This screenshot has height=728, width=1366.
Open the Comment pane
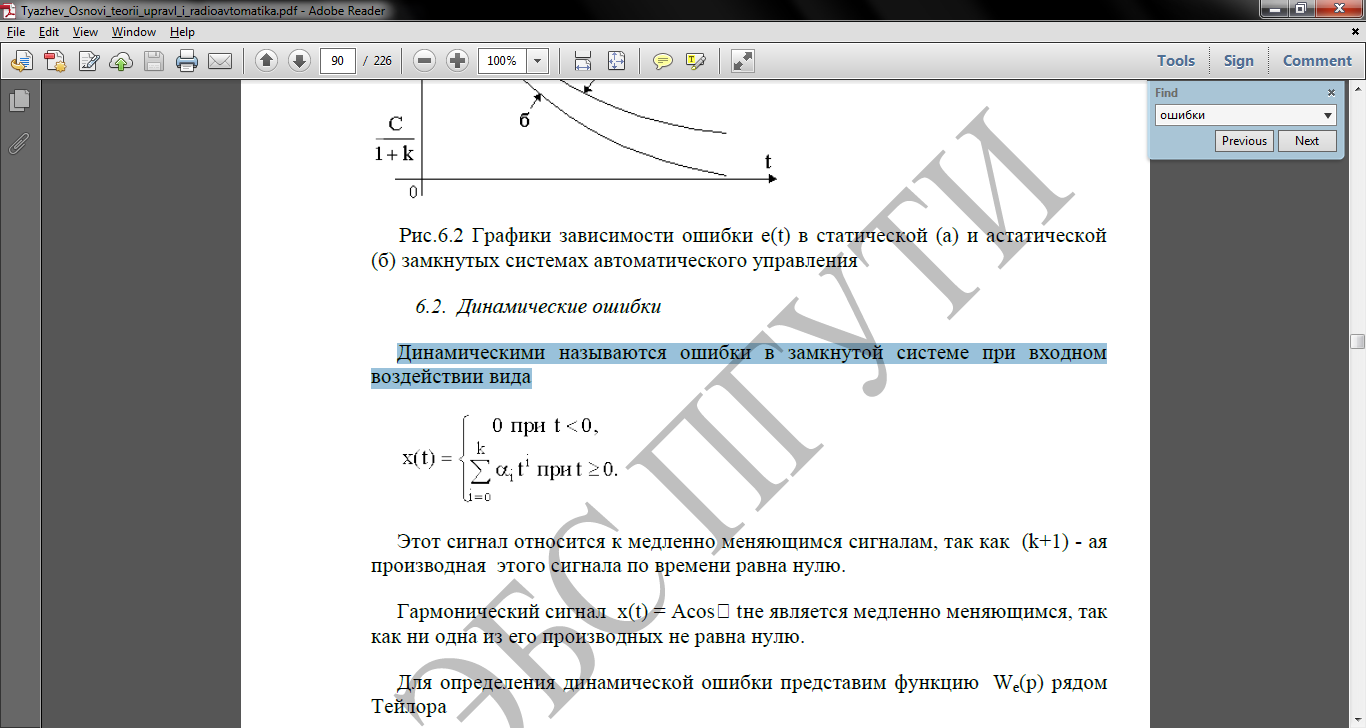[x=1317, y=61]
